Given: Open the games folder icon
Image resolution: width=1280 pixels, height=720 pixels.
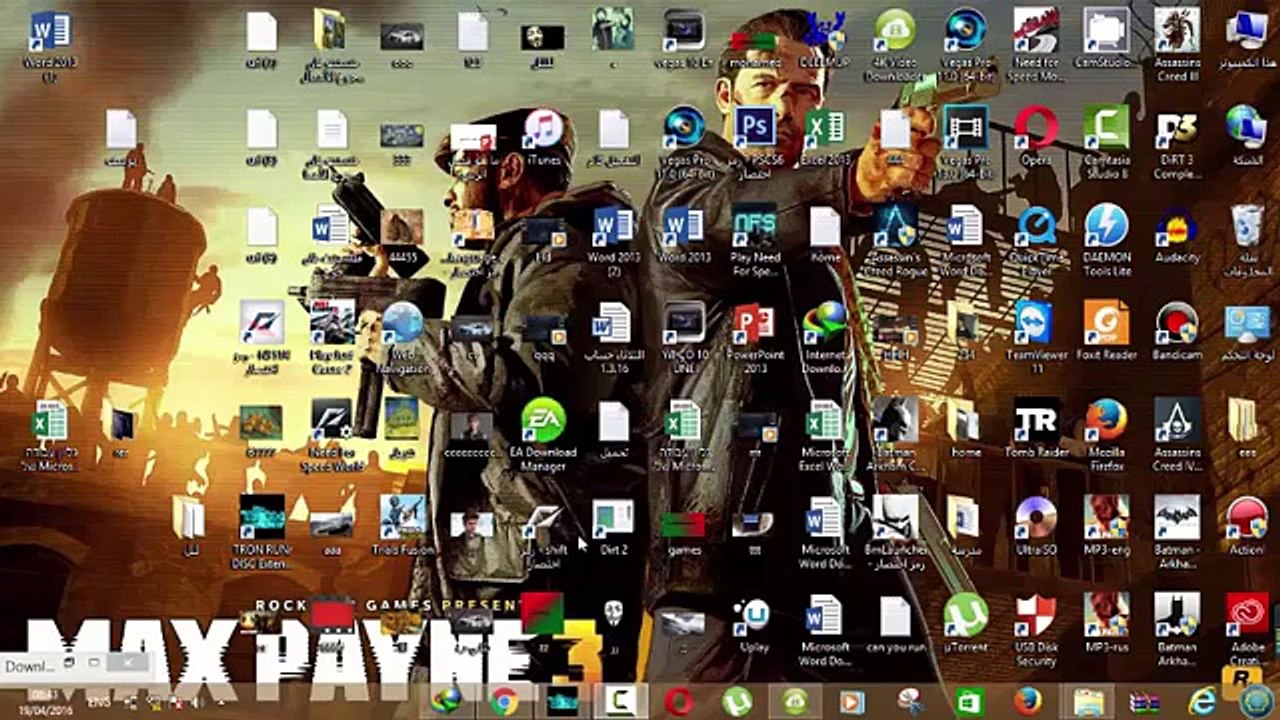Looking at the screenshot, I should [x=683, y=532].
